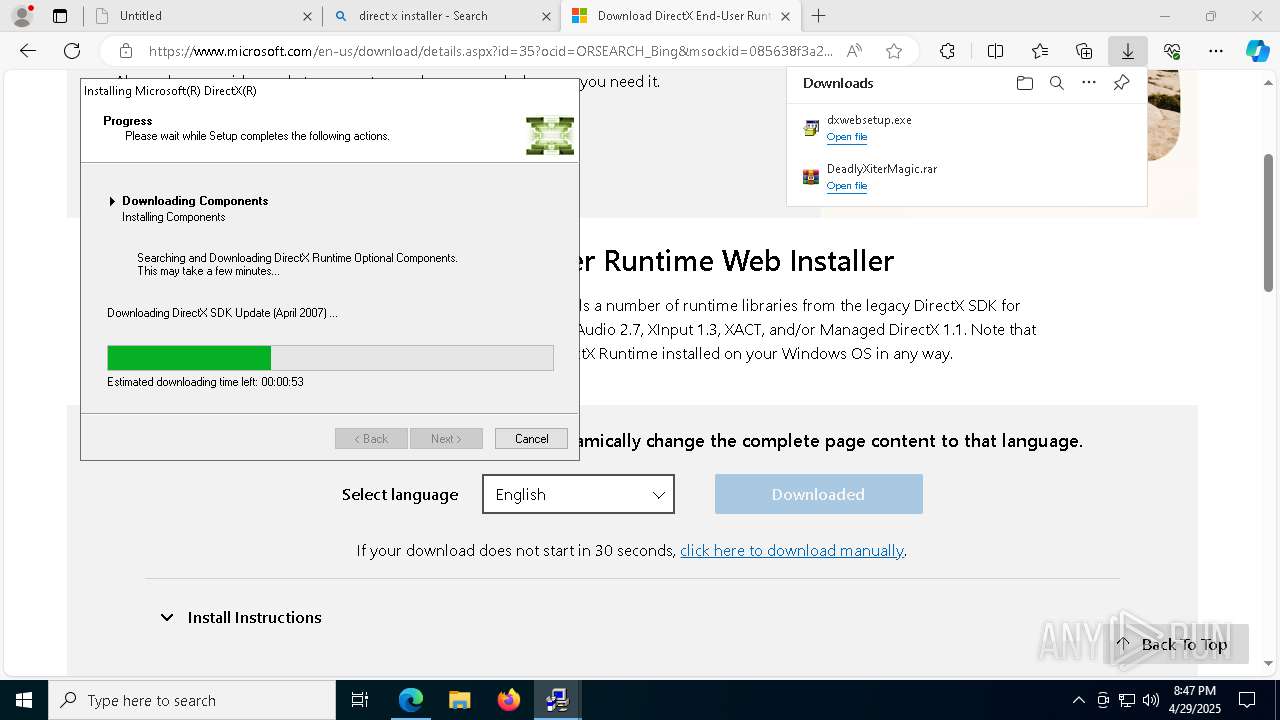This screenshot has width=1280, height=720.
Task: Open downloads folder icon in Downloads panel
Action: pyautogui.click(x=1024, y=83)
